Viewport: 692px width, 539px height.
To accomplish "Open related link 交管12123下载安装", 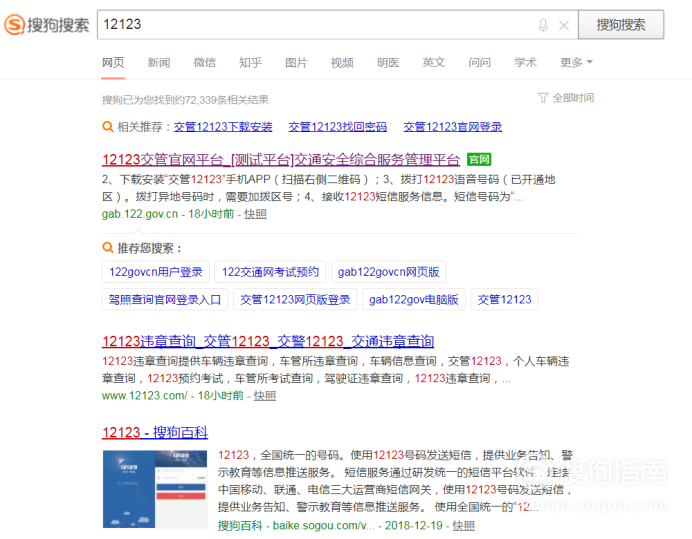I will tap(223, 127).
